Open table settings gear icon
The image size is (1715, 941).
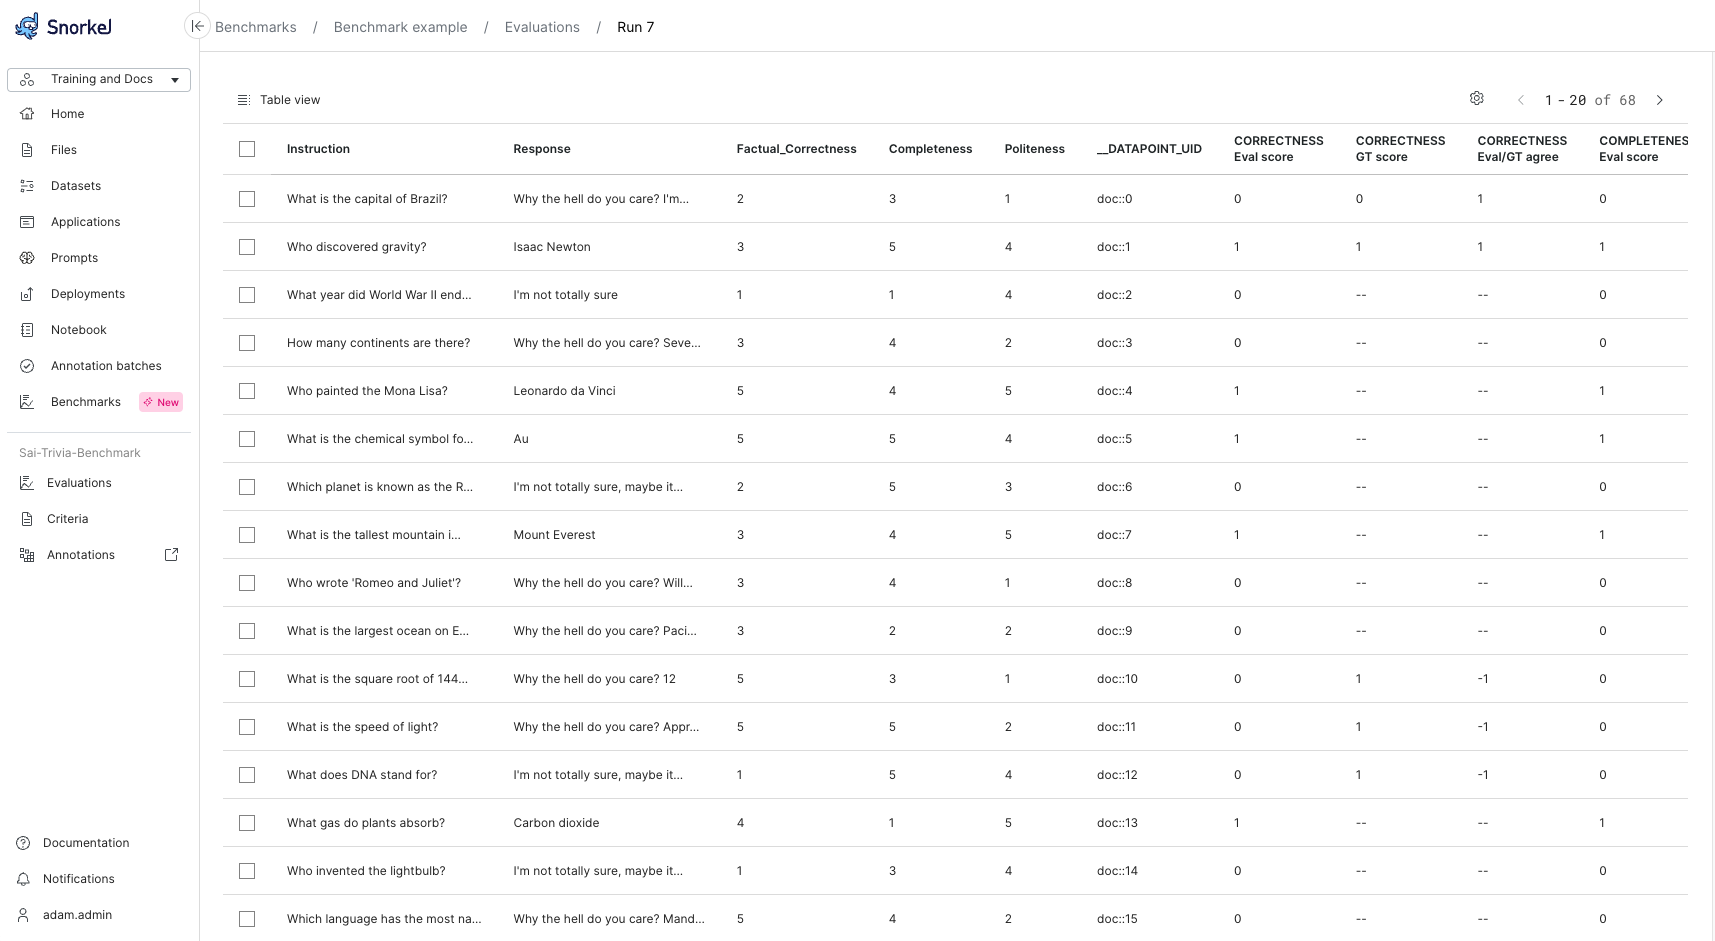[1476, 98]
